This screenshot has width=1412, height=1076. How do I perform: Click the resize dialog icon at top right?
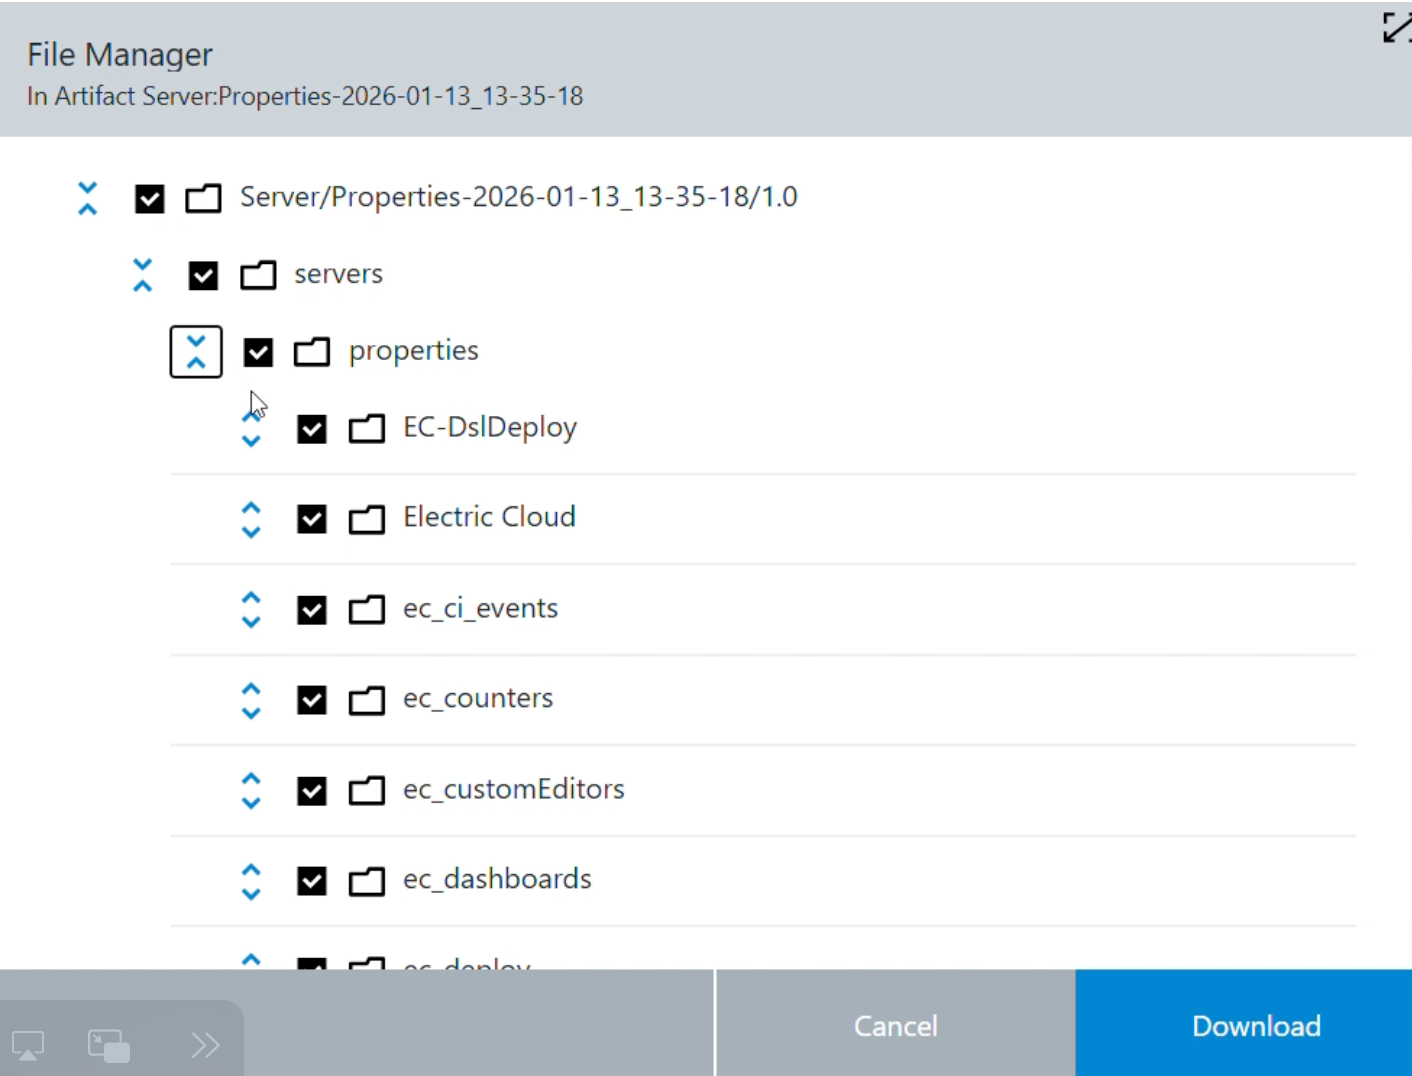point(1396,28)
